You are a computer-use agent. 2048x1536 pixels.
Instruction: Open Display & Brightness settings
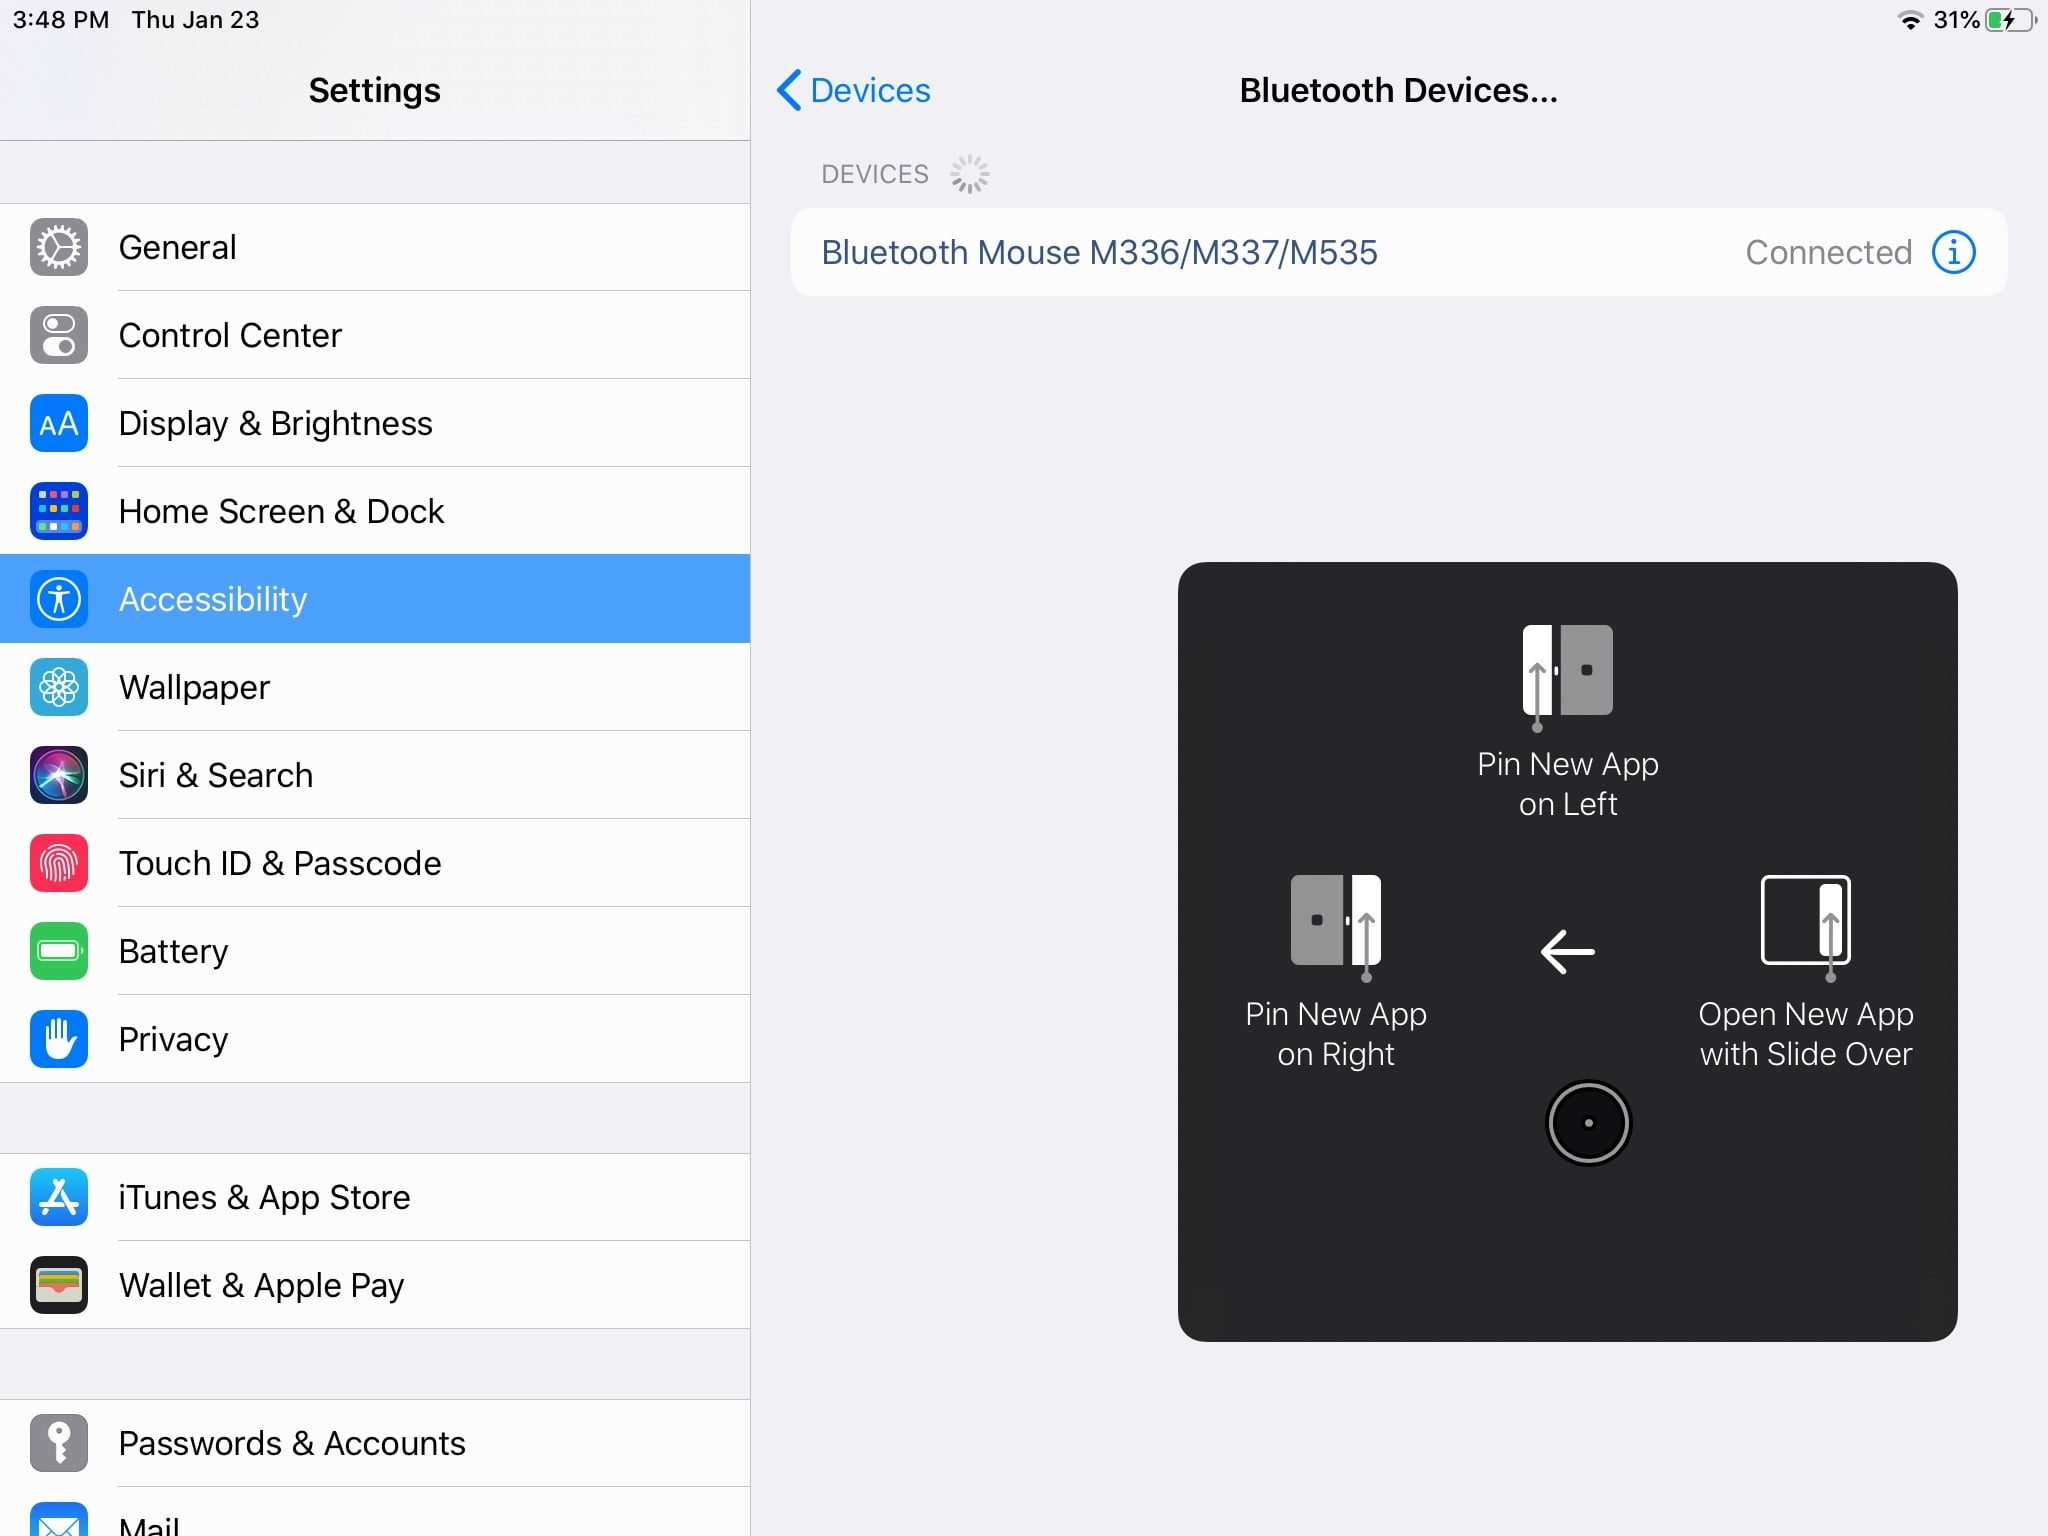375,423
